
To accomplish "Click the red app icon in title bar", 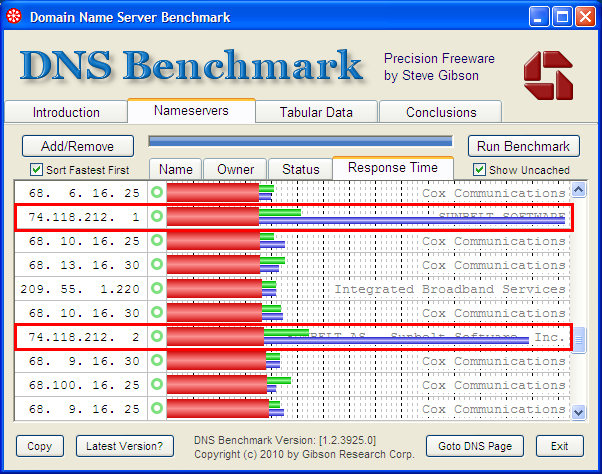I will click(x=14, y=17).
